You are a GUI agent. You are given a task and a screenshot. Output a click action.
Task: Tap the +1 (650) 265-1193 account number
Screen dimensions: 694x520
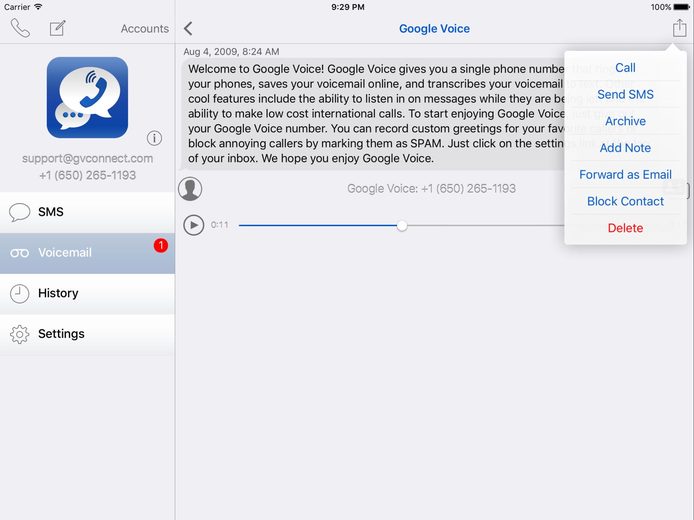point(88,175)
